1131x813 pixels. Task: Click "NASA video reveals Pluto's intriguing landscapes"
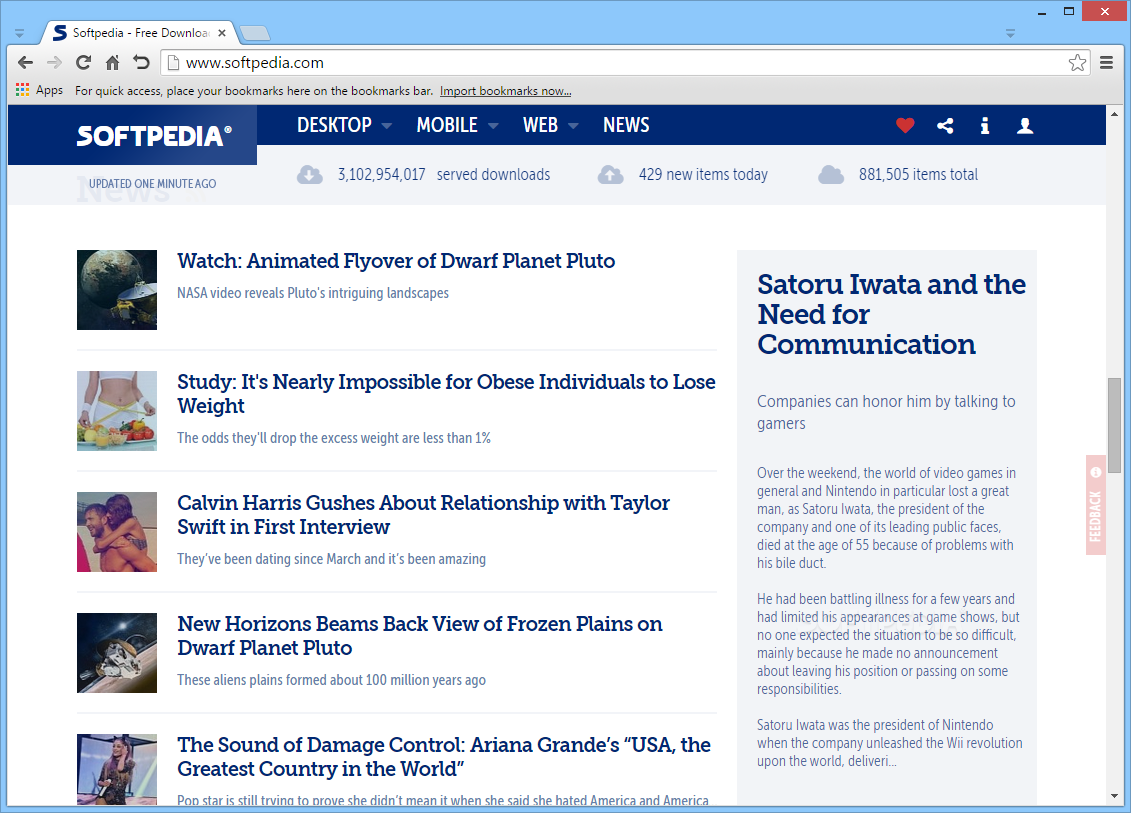313,293
